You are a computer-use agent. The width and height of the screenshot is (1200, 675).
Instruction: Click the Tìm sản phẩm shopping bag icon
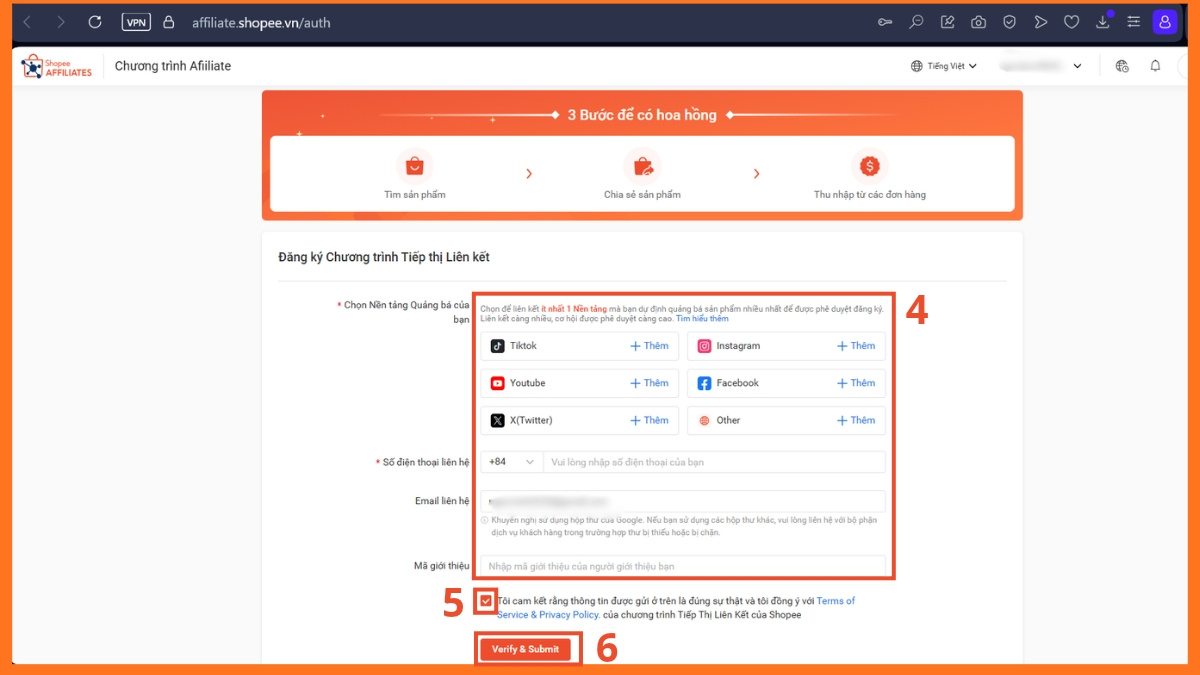coord(413,165)
